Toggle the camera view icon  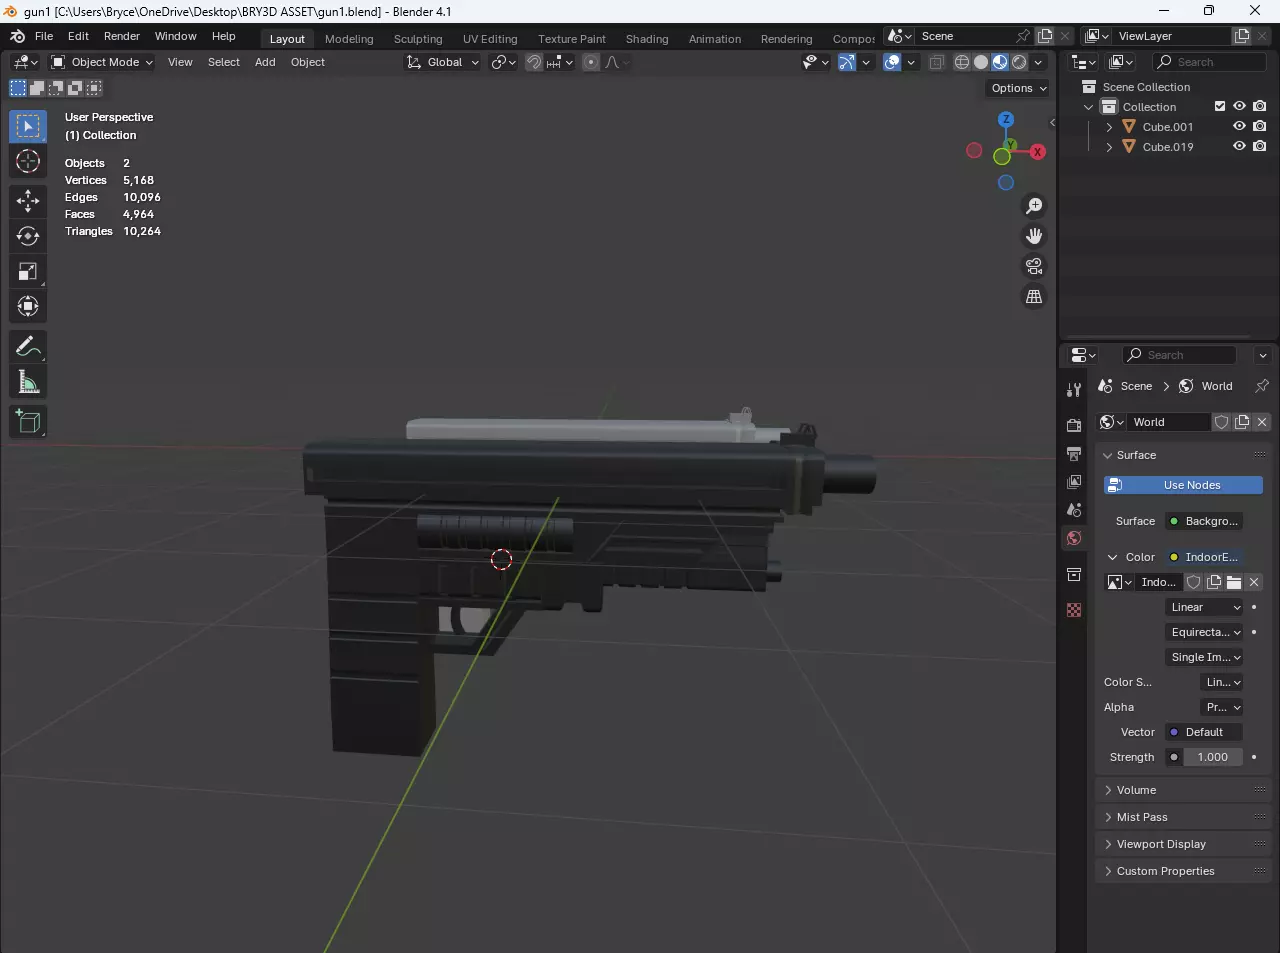[x=1034, y=266]
